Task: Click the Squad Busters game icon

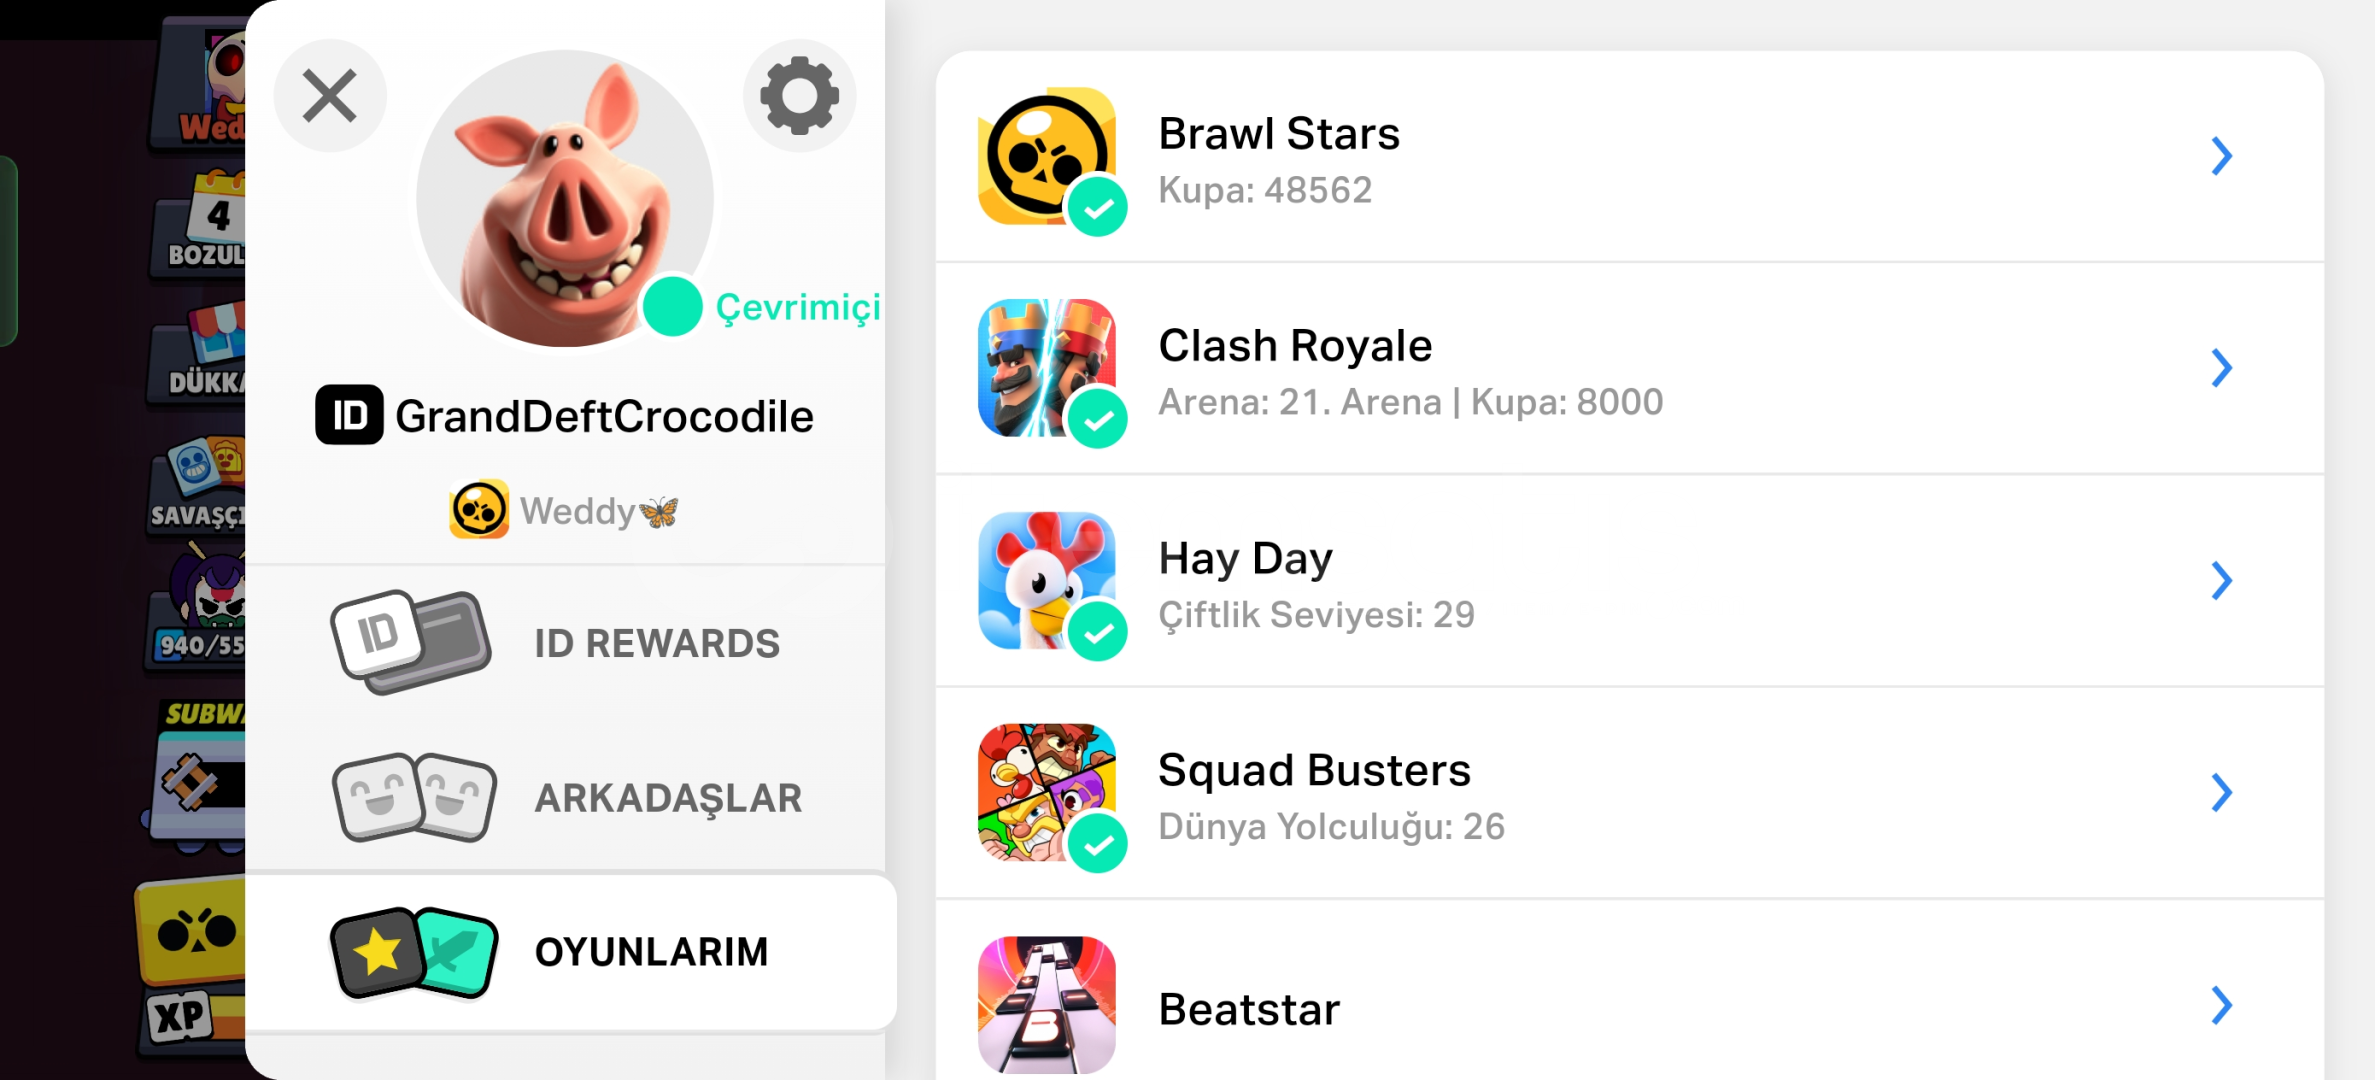Action: (x=1047, y=793)
